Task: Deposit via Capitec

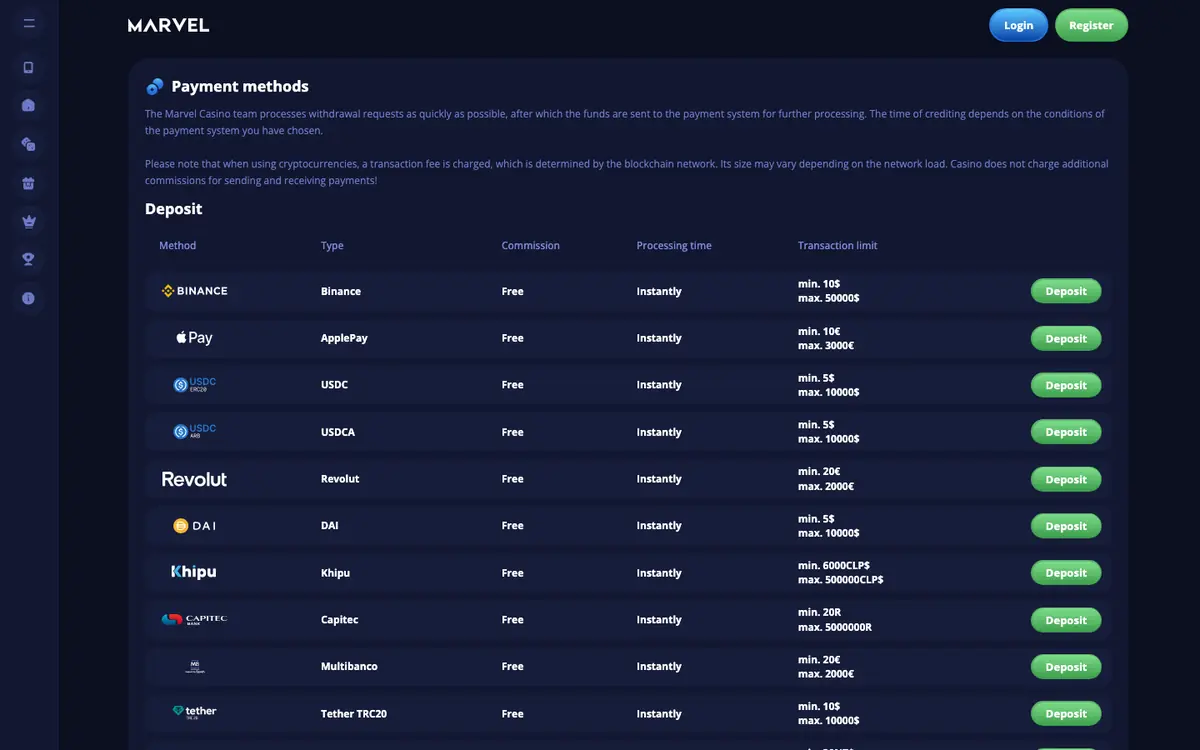Action: (x=1066, y=620)
